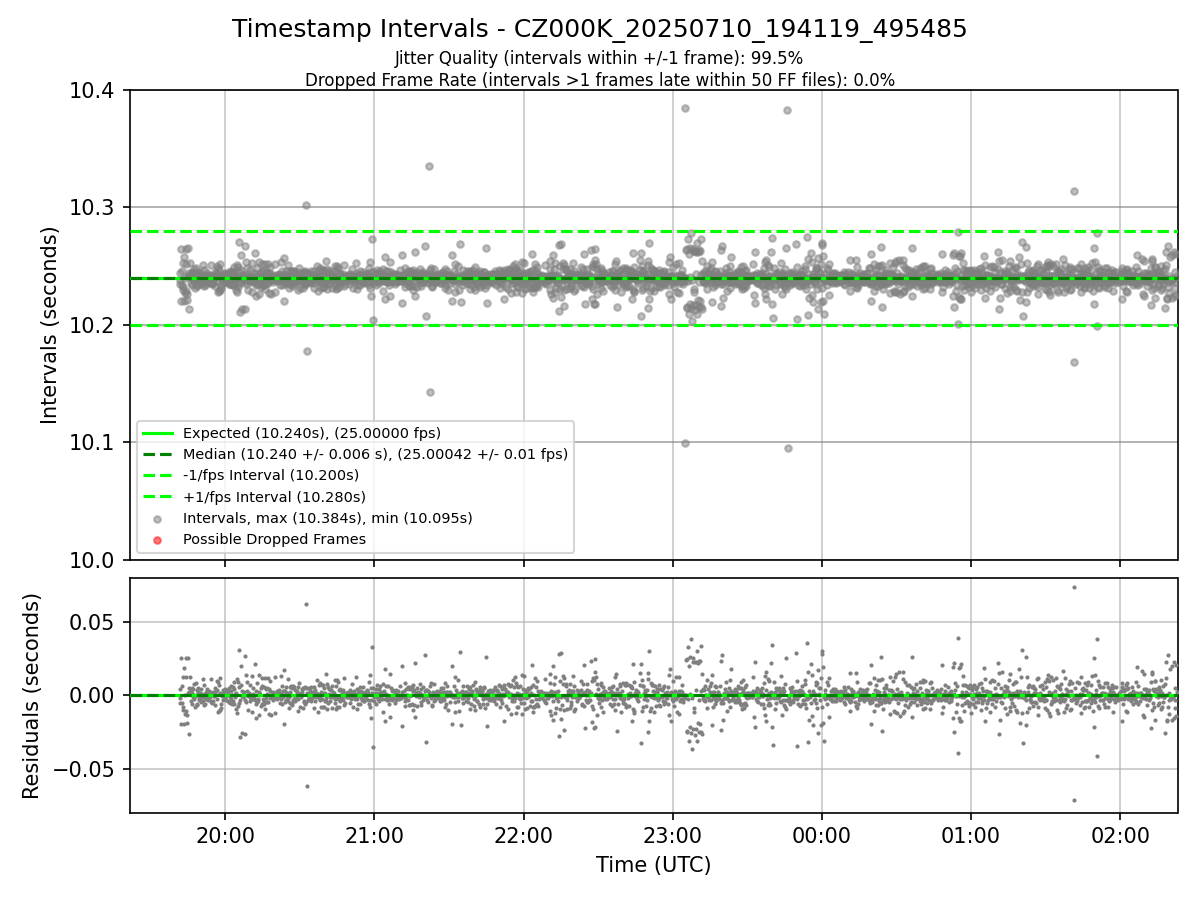Click the 'Intervals (seconds)' y-axis label

tap(51, 324)
